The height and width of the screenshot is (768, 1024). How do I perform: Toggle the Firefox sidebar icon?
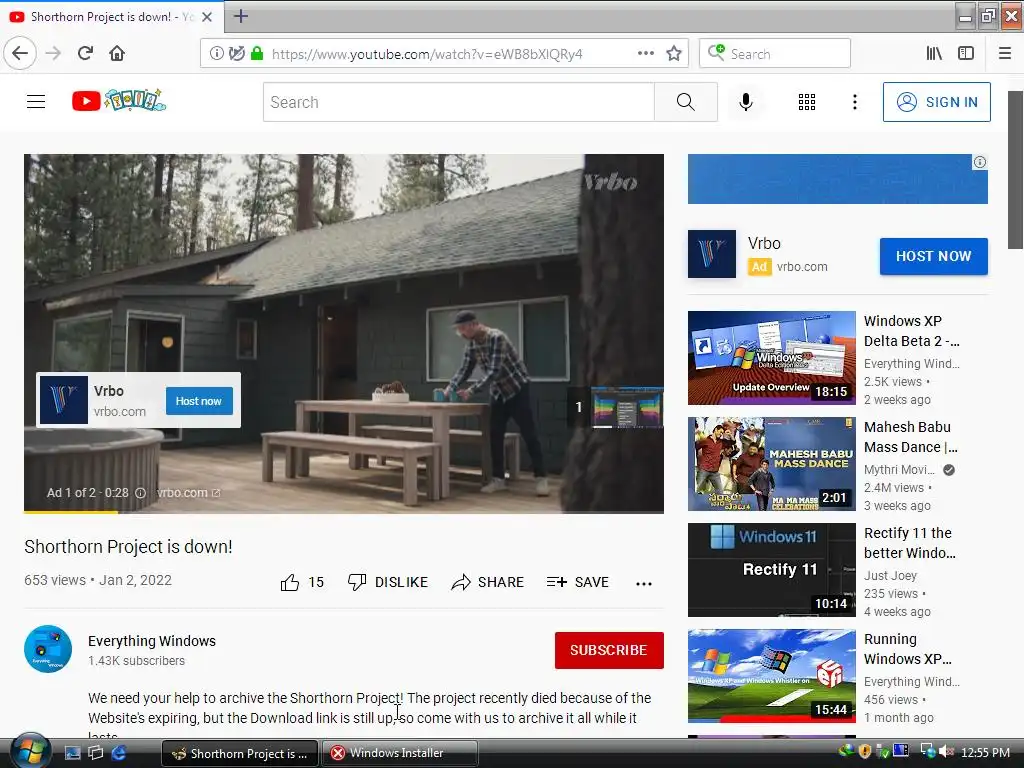pos(966,54)
